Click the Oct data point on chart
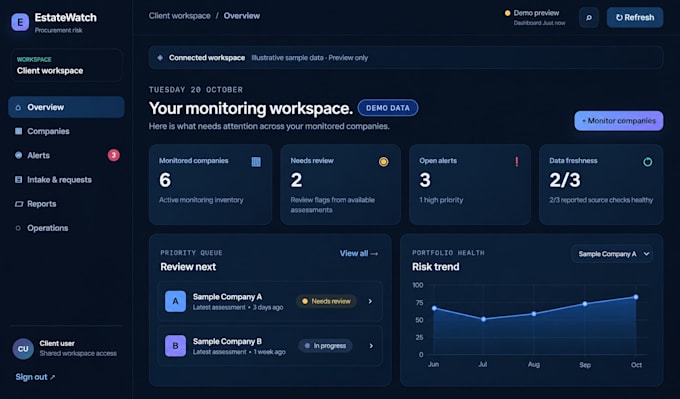The image size is (680, 399). [x=636, y=297]
